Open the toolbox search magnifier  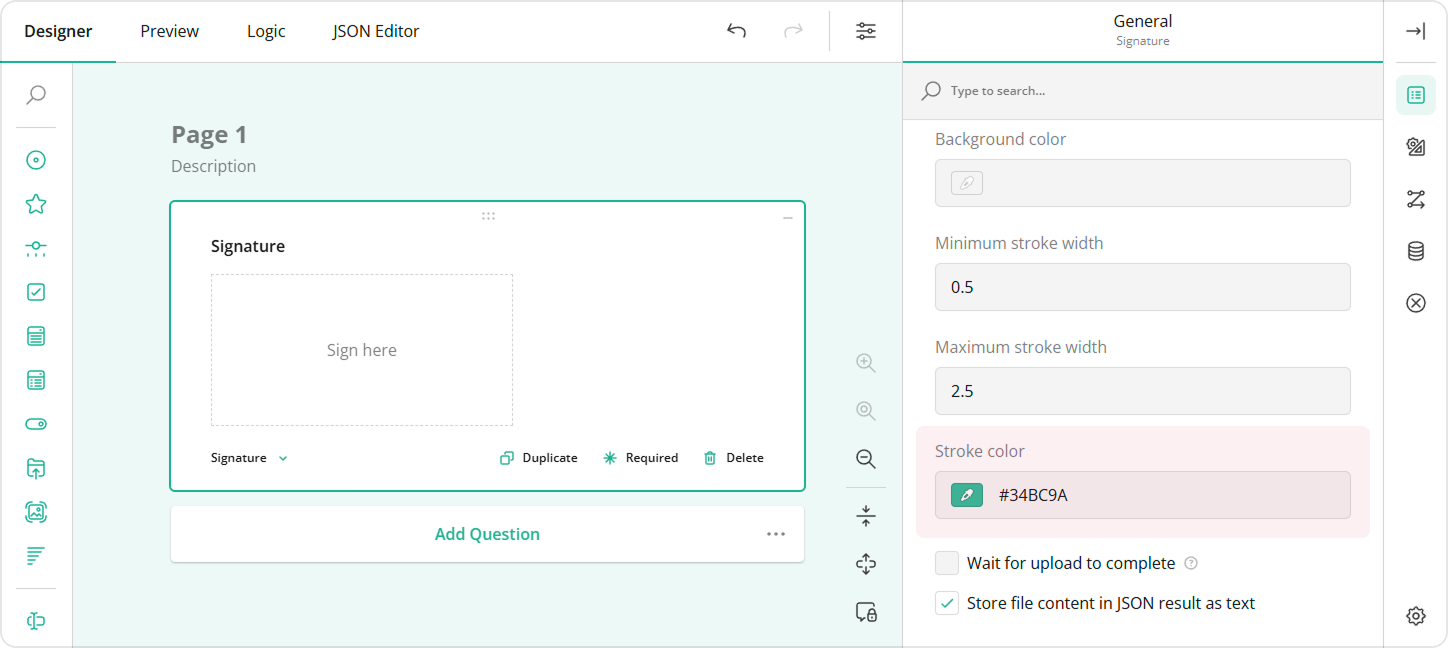click(36, 94)
